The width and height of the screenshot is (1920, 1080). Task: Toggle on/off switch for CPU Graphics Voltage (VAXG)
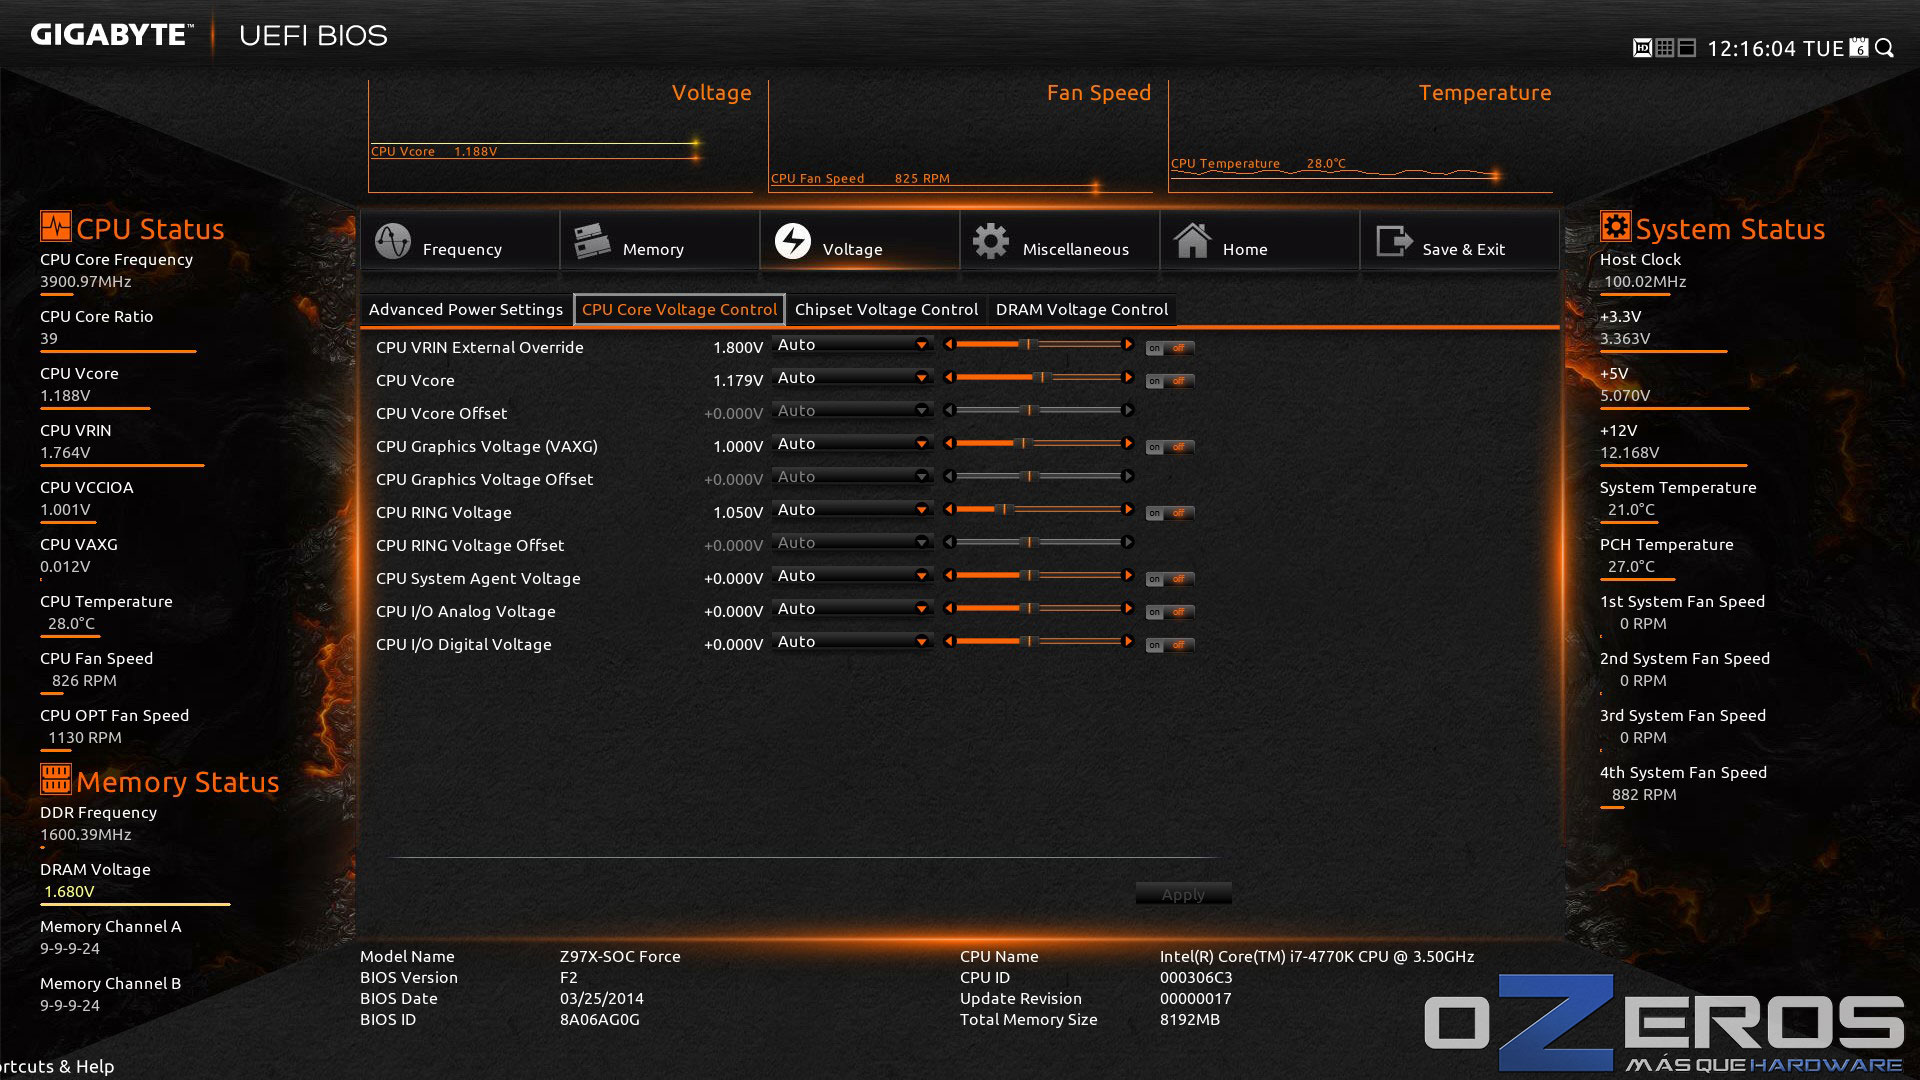coord(1169,448)
